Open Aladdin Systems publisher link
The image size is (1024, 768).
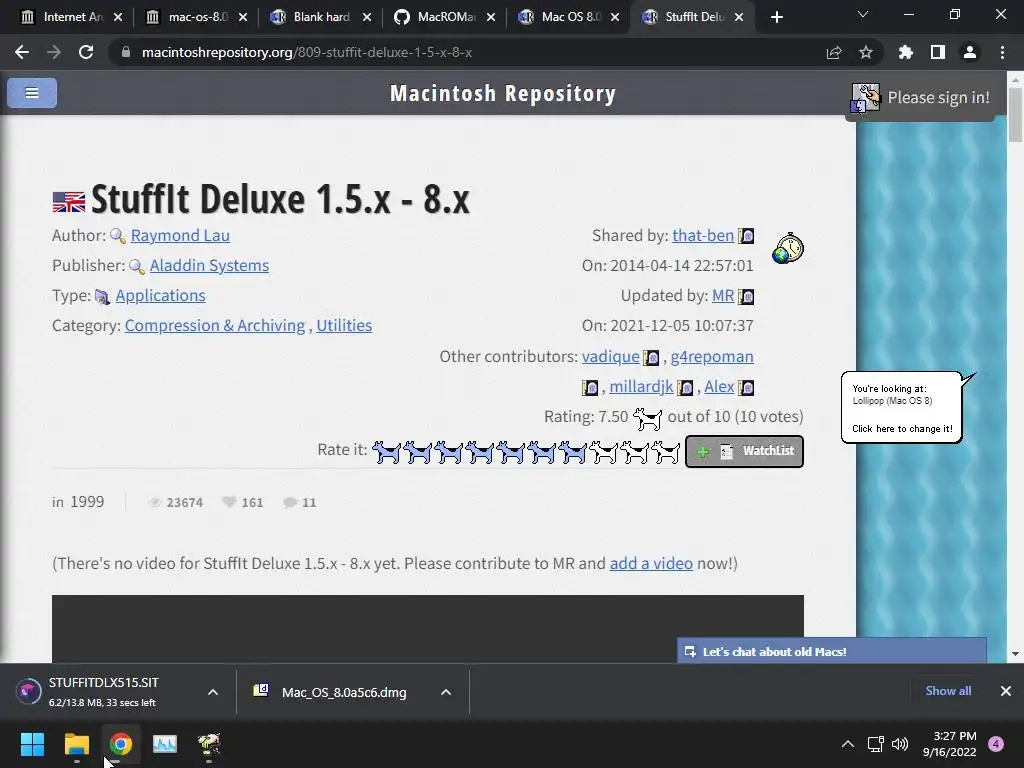pos(209,266)
